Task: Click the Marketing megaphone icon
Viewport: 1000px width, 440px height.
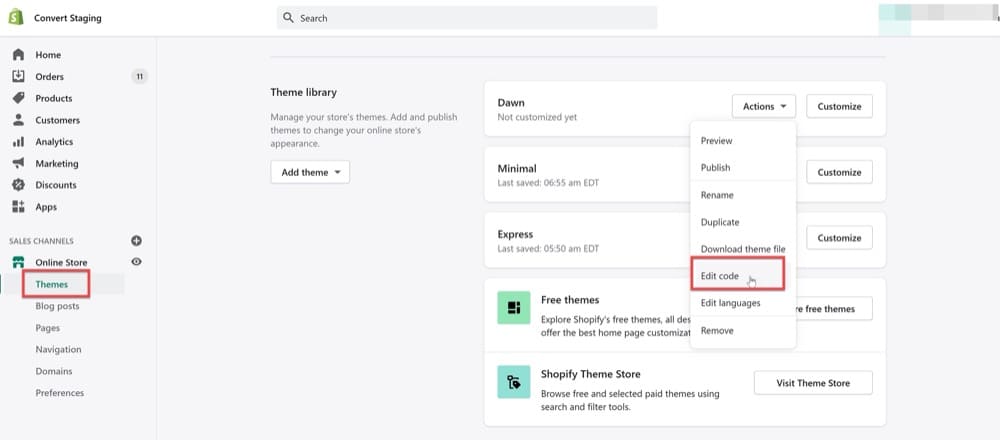Action: pos(18,163)
